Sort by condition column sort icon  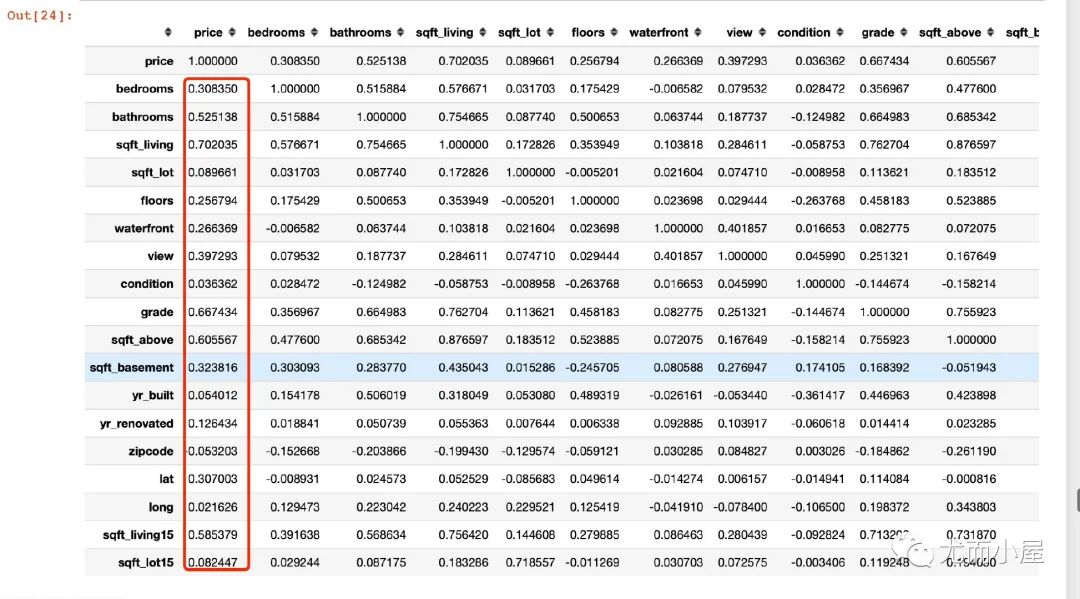click(840, 32)
